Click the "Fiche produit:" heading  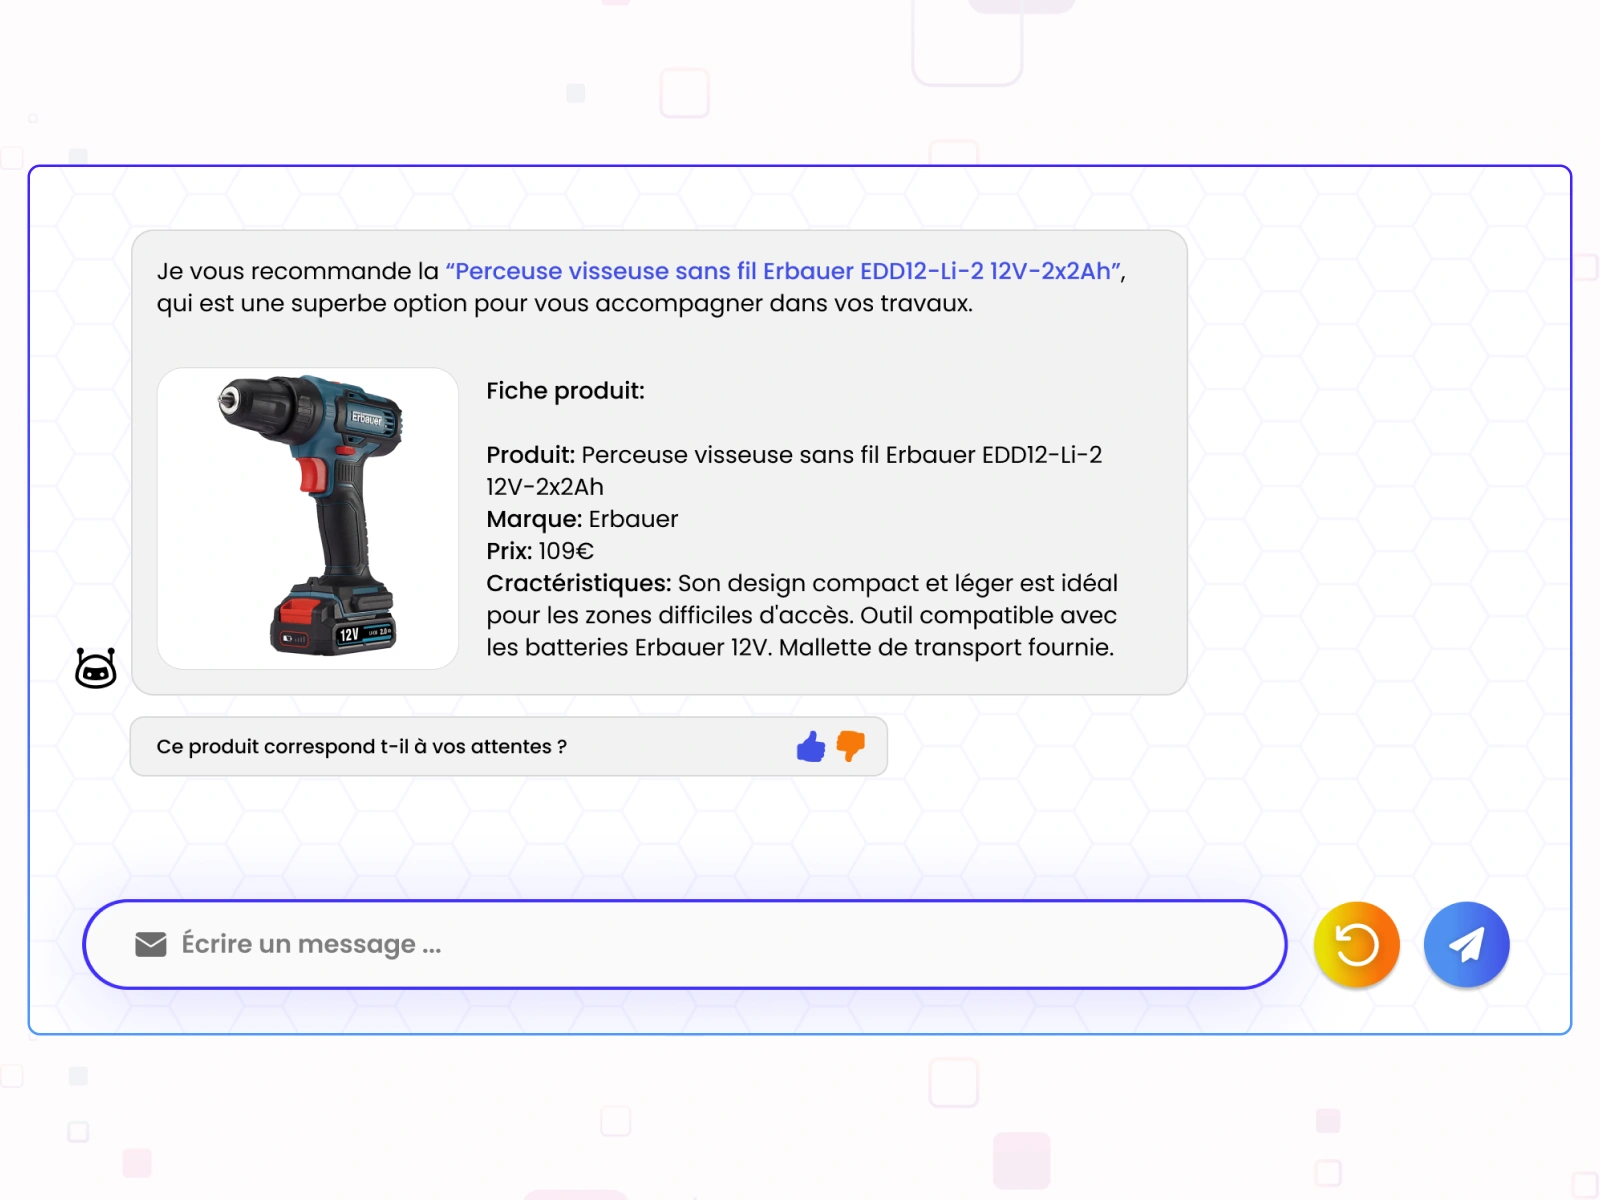click(x=565, y=391)
